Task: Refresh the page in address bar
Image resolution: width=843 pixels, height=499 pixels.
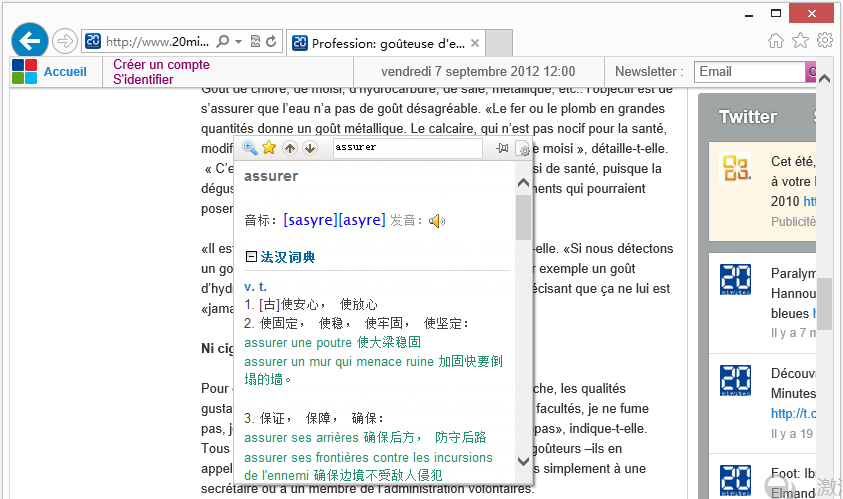Action: click(272, 41)
